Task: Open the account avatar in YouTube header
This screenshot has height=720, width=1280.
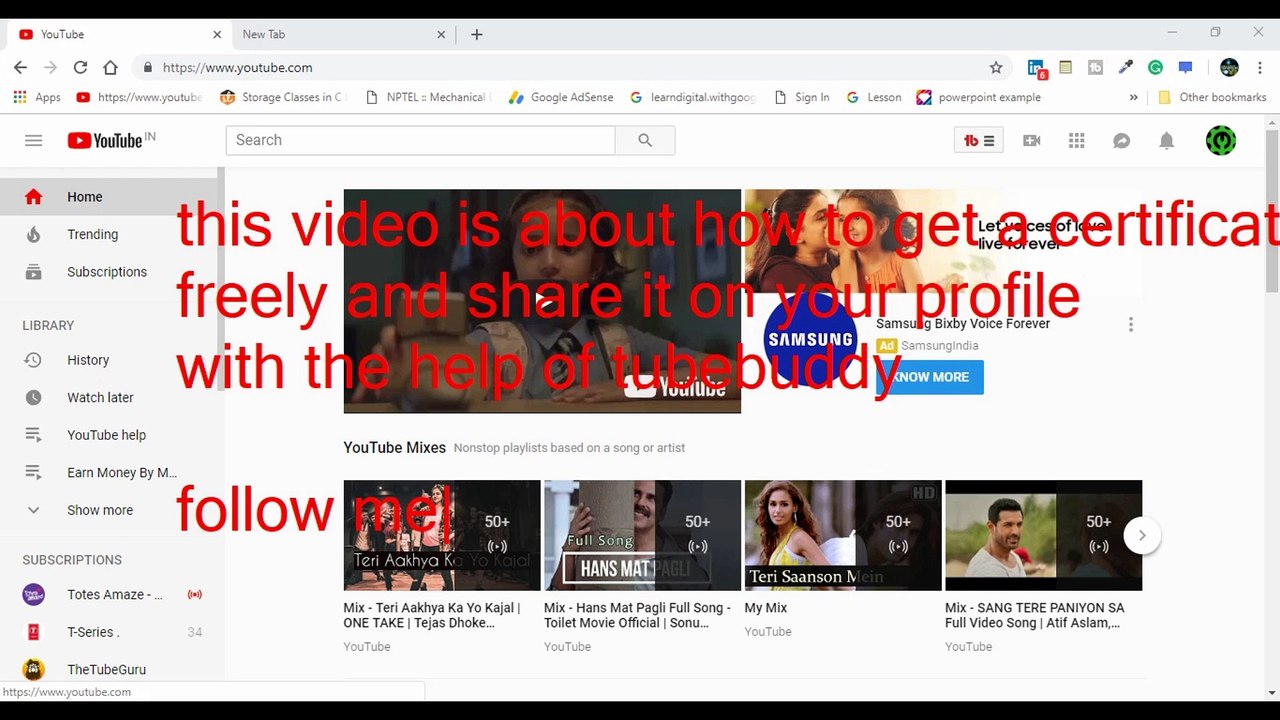Action: click(1221, 141)
